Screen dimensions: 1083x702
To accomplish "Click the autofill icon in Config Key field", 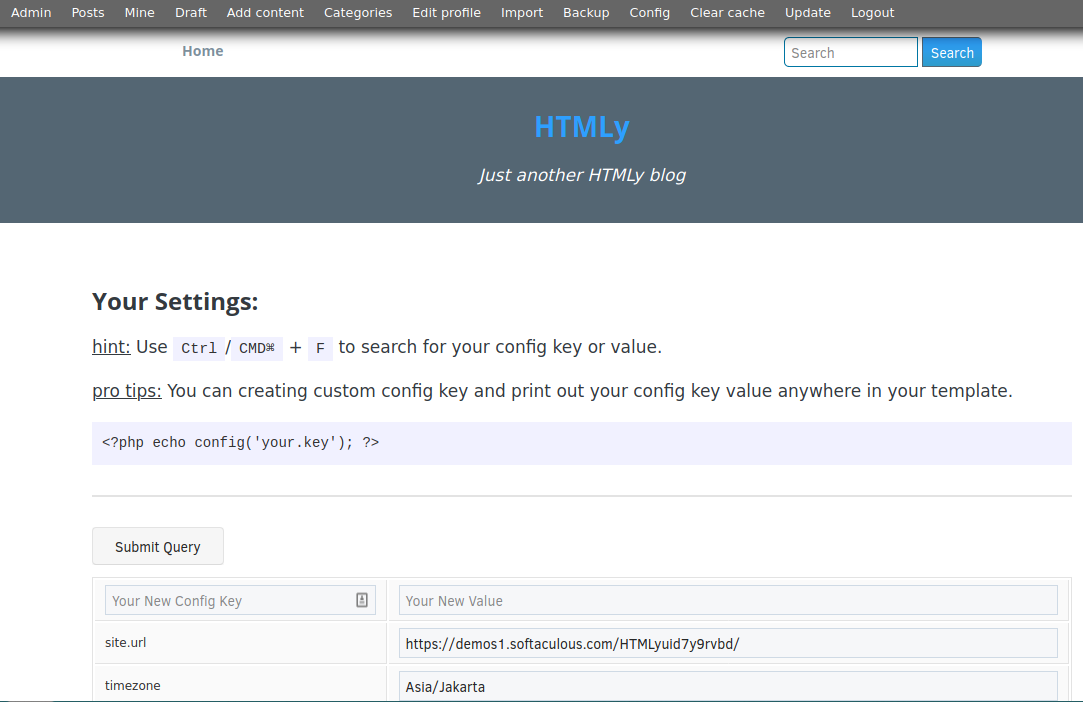I will click(x=362, y=600).
